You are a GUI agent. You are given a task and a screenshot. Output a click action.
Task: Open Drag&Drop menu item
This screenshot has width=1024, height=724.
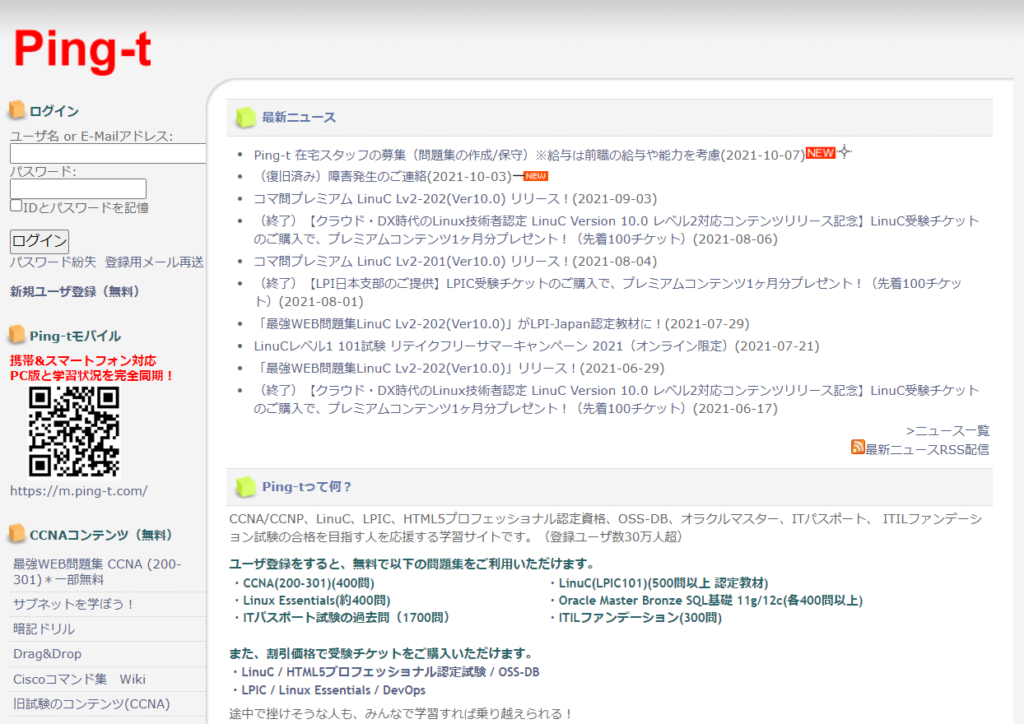(47, 654)
